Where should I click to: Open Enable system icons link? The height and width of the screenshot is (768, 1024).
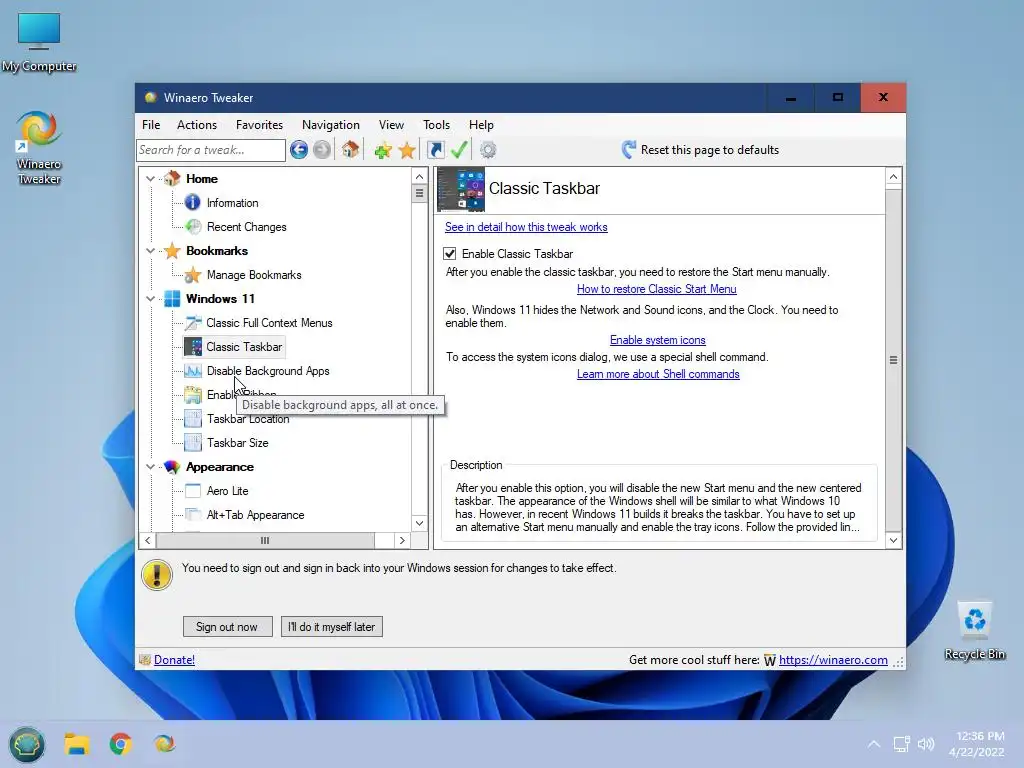(x=658, y=340)
